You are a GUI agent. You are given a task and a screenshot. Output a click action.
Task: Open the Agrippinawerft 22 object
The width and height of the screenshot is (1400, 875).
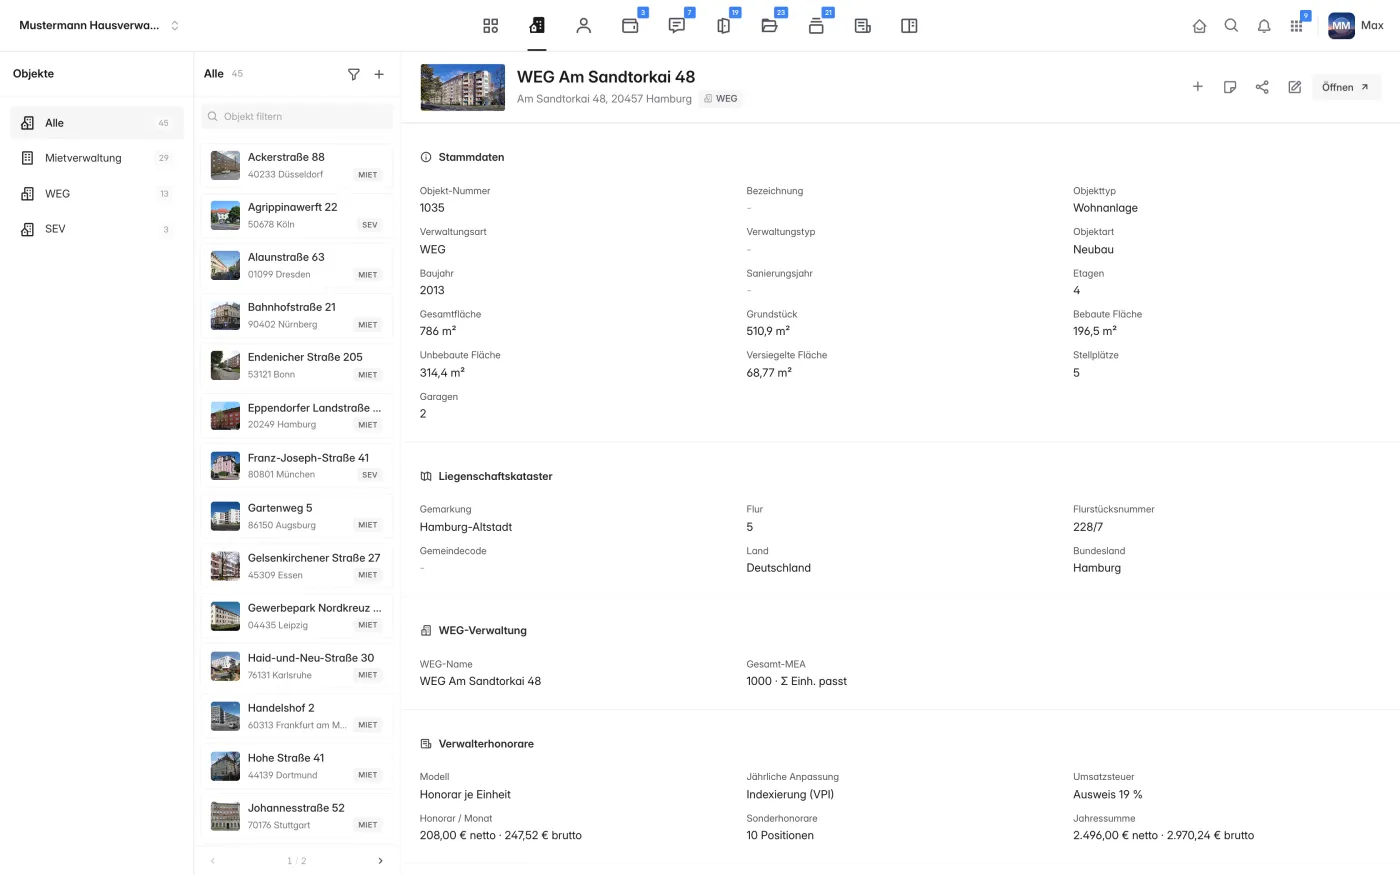tap(297, 215)
